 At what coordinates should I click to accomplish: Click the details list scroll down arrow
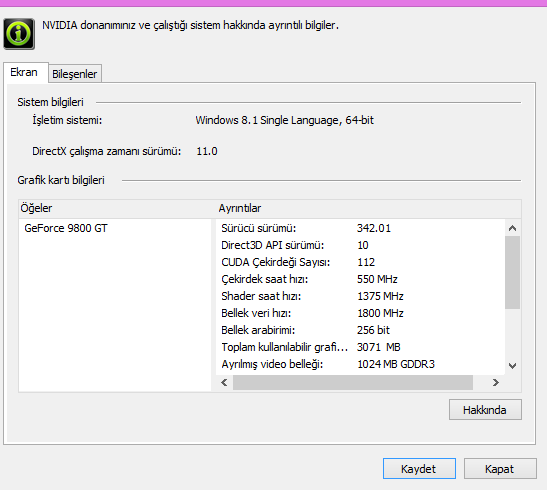click(x=512, y=366)
